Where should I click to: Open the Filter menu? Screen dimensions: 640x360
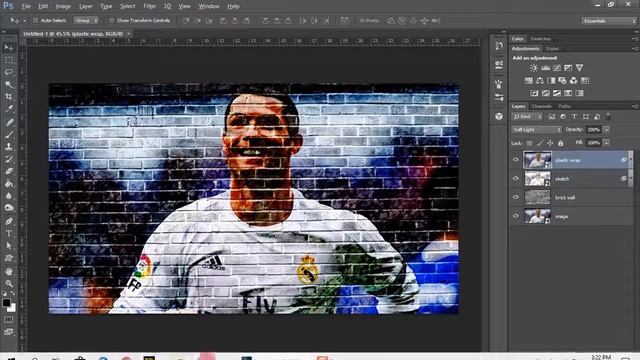[150, 6]
